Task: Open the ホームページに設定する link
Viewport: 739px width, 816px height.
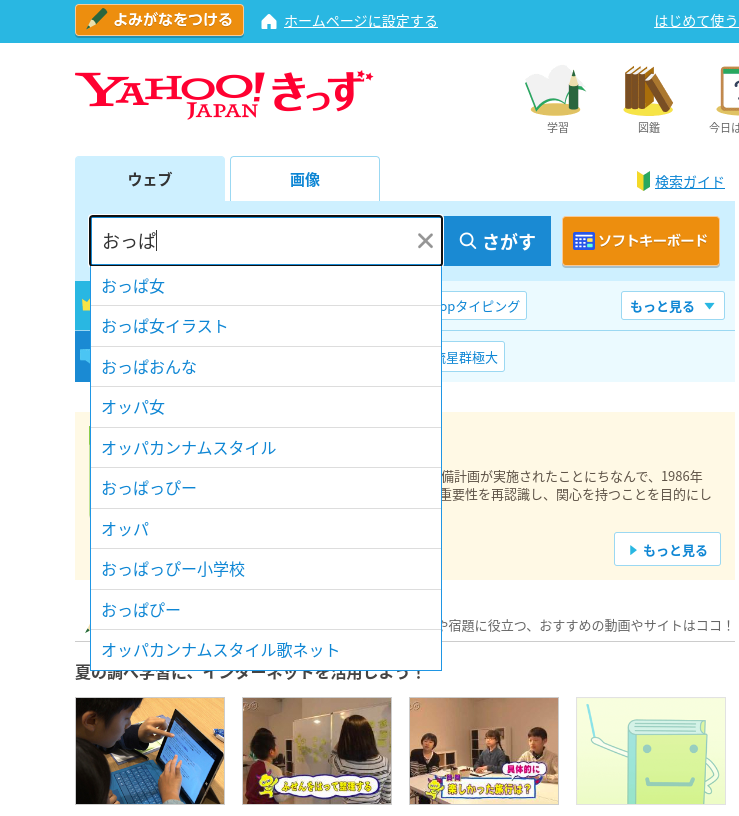Action: point(361,21)
